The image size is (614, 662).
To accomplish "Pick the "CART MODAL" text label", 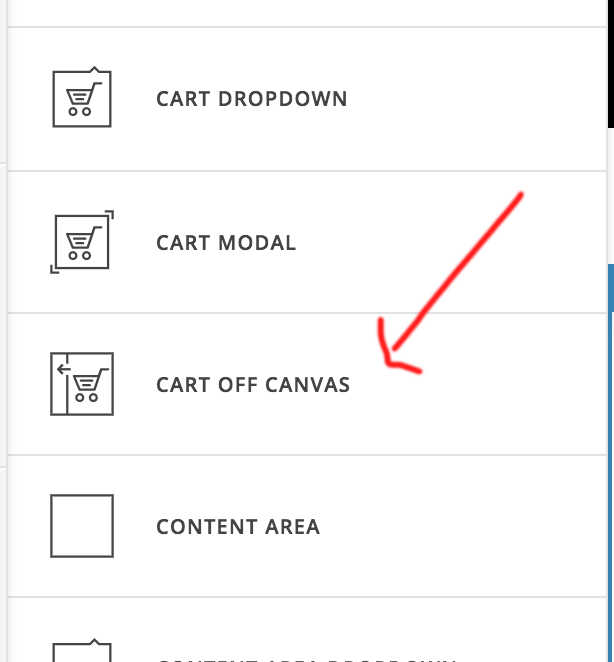I will (226, 243).
